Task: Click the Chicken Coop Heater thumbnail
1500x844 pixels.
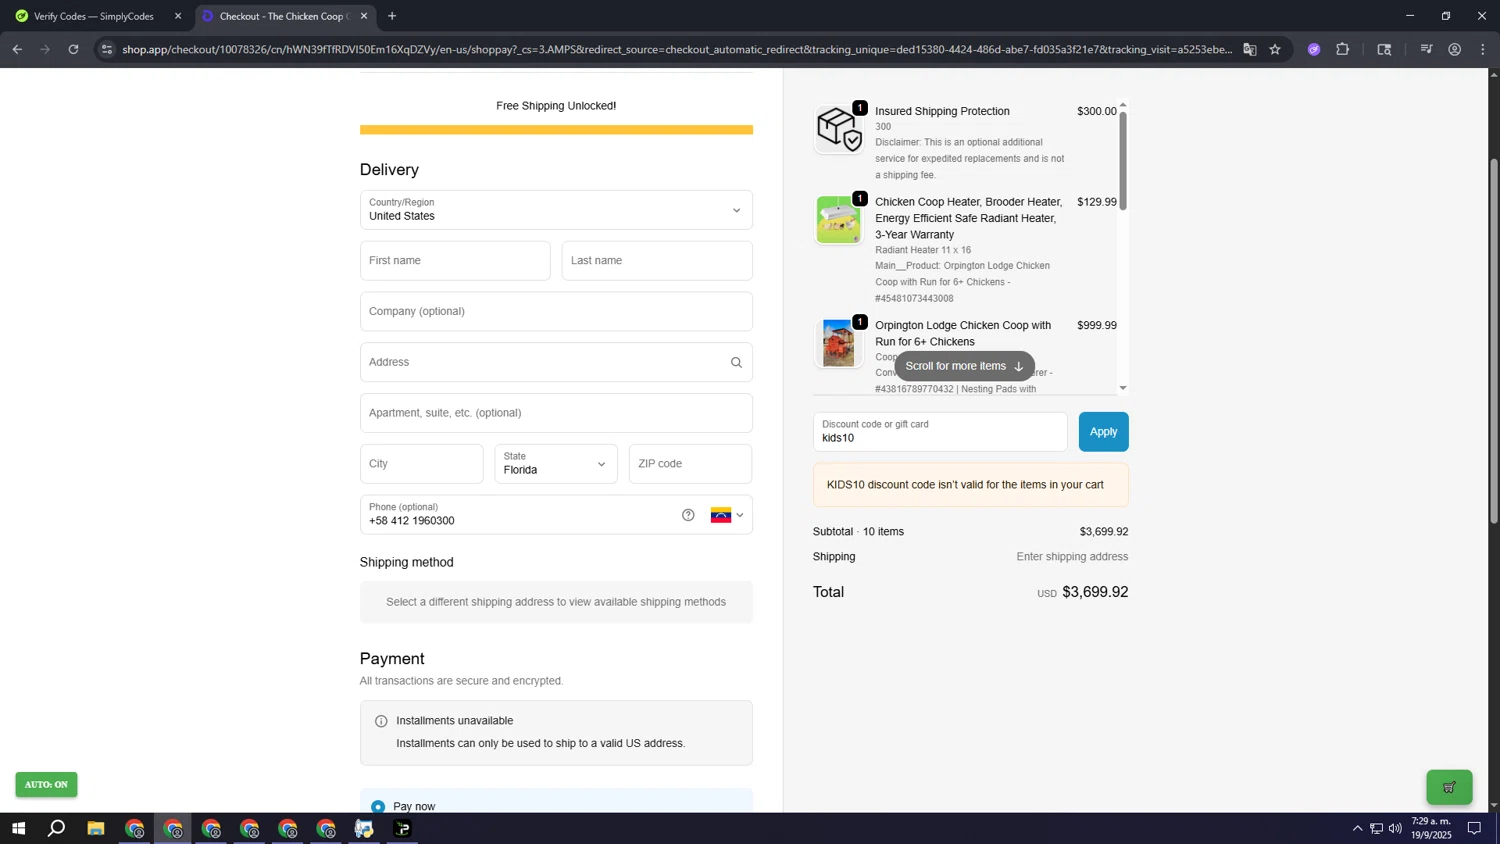Action: [838, 220]
